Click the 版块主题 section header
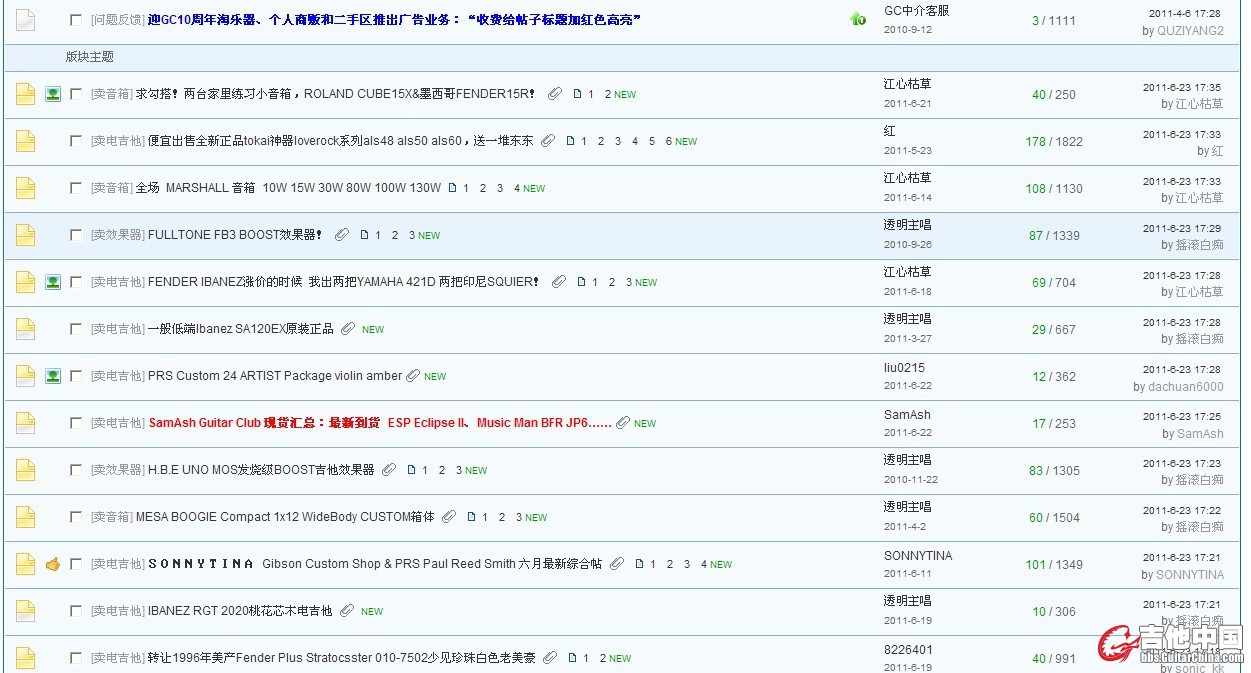The width and height of the screenshot is (1251, 673). 89,57
